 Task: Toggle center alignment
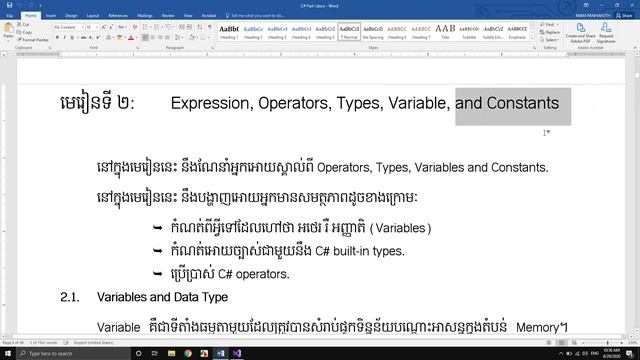coord(153,38)
